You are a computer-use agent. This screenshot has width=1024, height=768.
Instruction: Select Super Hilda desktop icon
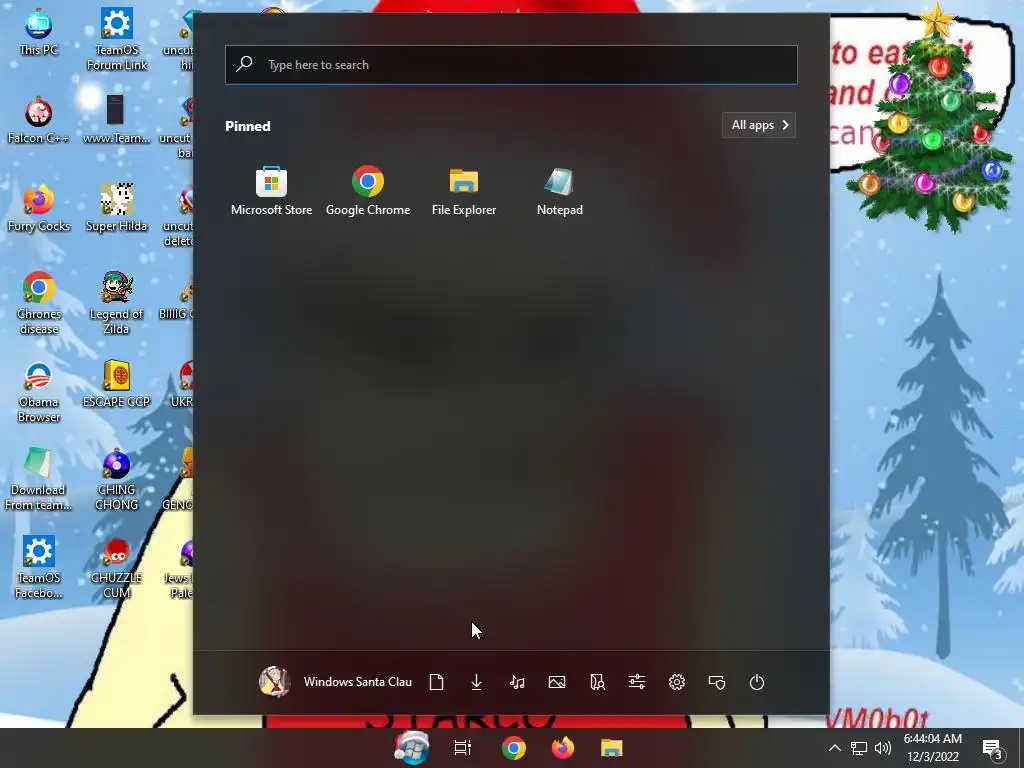[116, 208]
